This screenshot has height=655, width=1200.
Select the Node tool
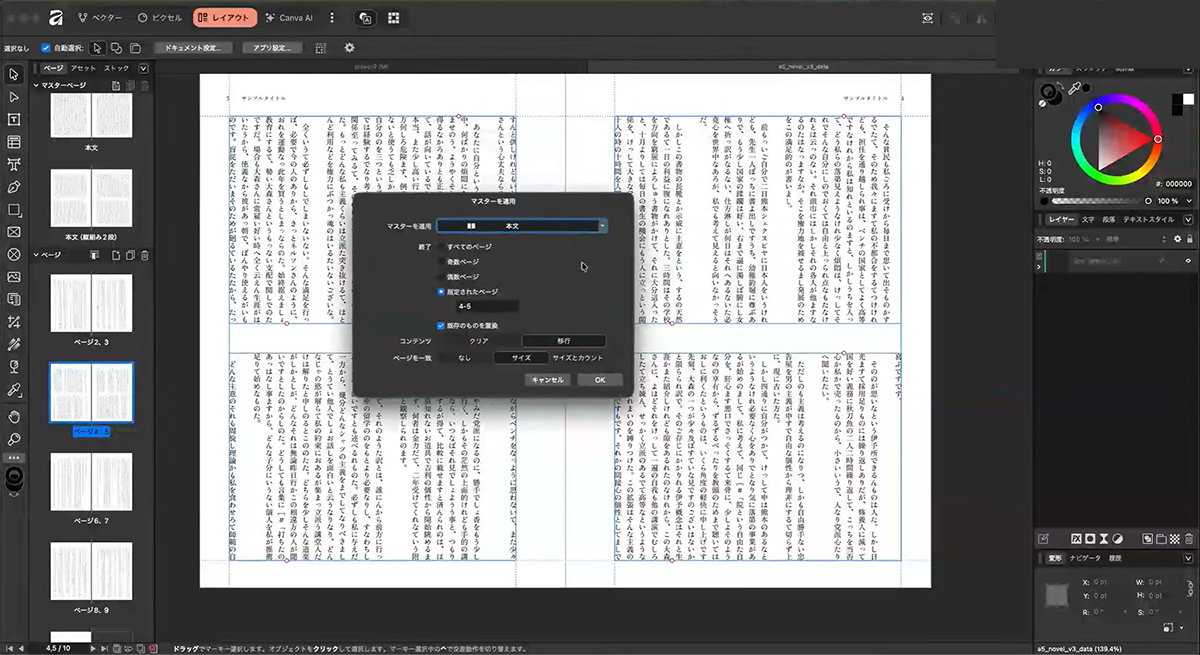pyautogui.click(x=14, y=97)
